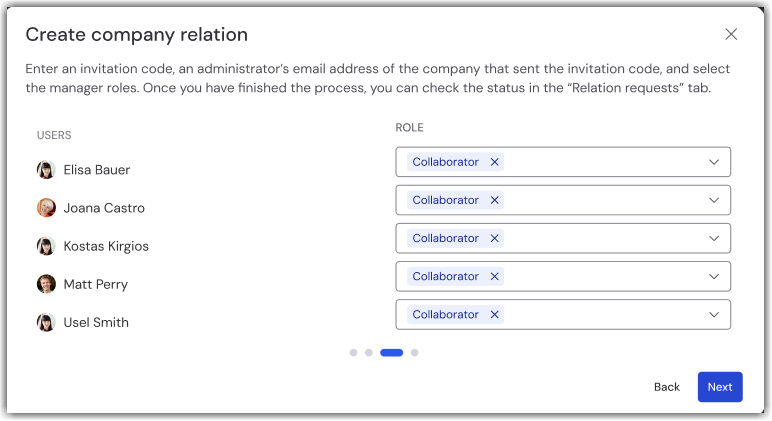The height and width of the screenshot is (421, 772).
Task: Expand role dropdown for Elisa Bauer
Action: pos(714,162)
